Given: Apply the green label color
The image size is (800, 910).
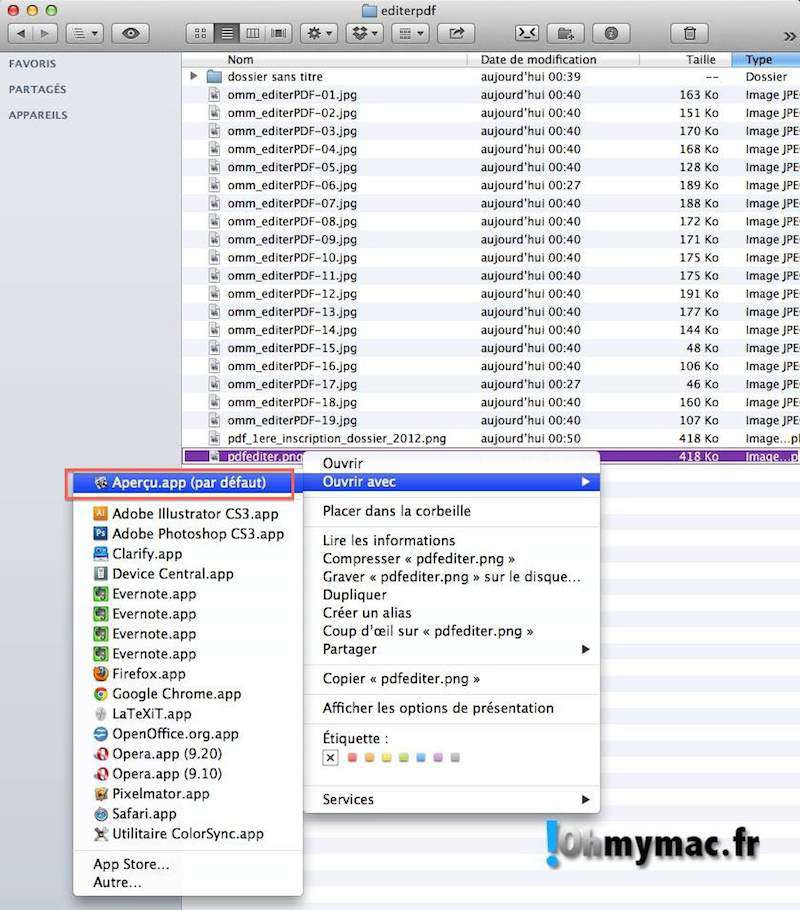Looking at the screenshot, I should coord(403,757).
